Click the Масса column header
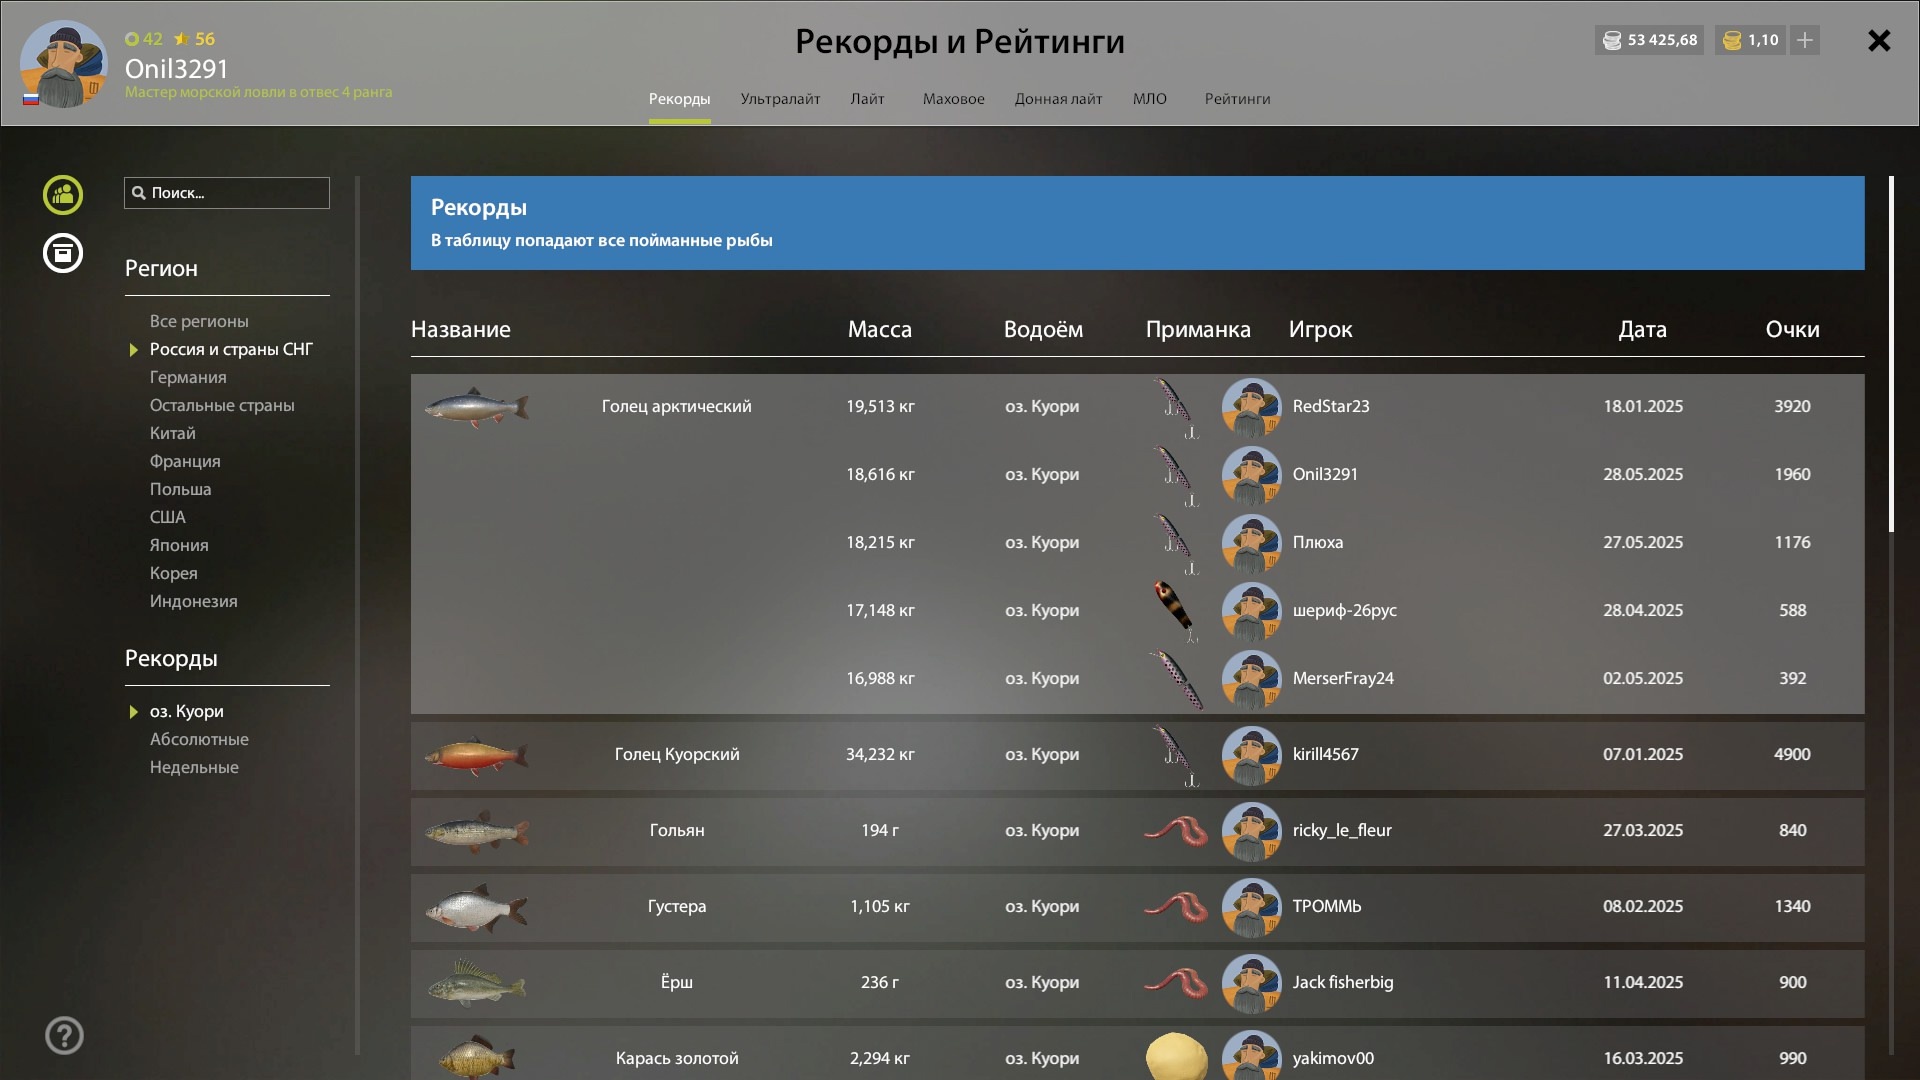Viewport: 1920px width, 1080px height. coord(880,329)
